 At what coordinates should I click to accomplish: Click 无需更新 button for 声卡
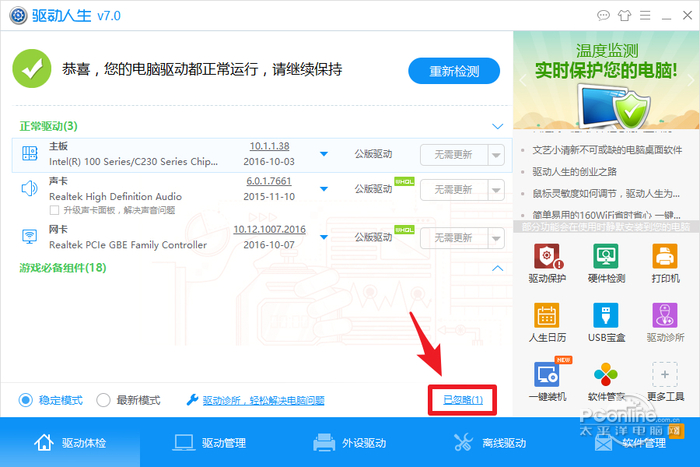tap(454, 190)
